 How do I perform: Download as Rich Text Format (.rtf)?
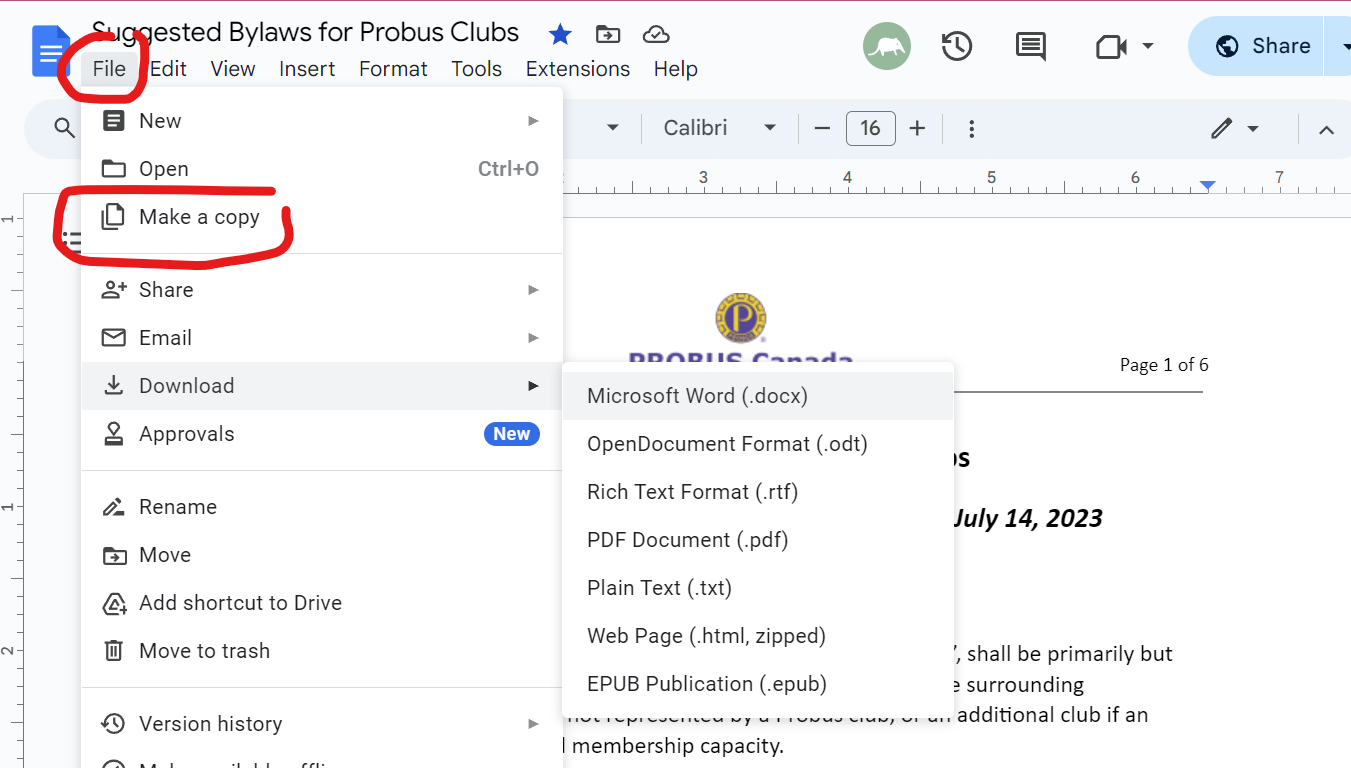pos(758,492)
